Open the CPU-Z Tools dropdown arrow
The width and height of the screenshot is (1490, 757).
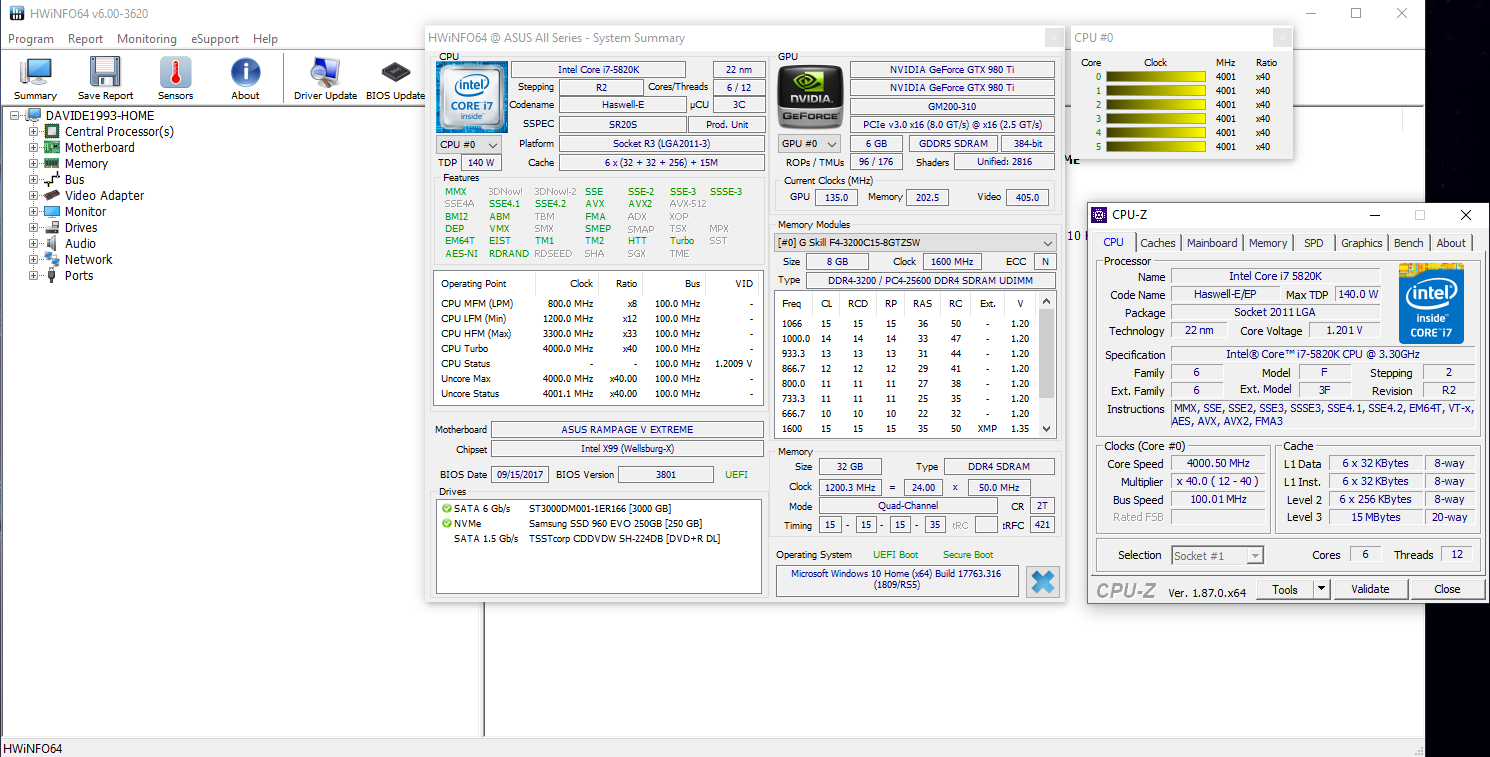coord(1322,589)
